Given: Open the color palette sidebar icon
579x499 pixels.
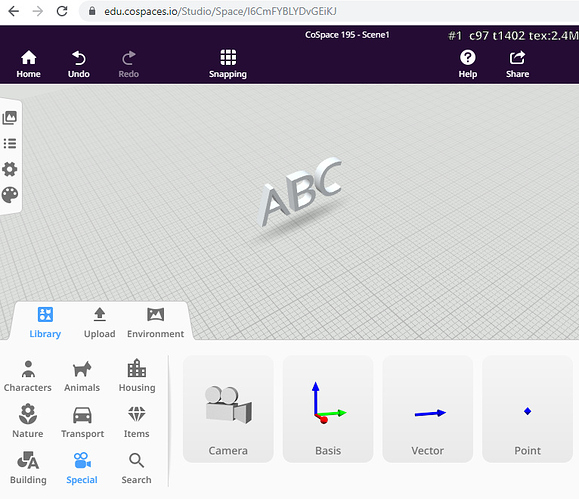Looking at the screenshot, I should pos(10,195).
